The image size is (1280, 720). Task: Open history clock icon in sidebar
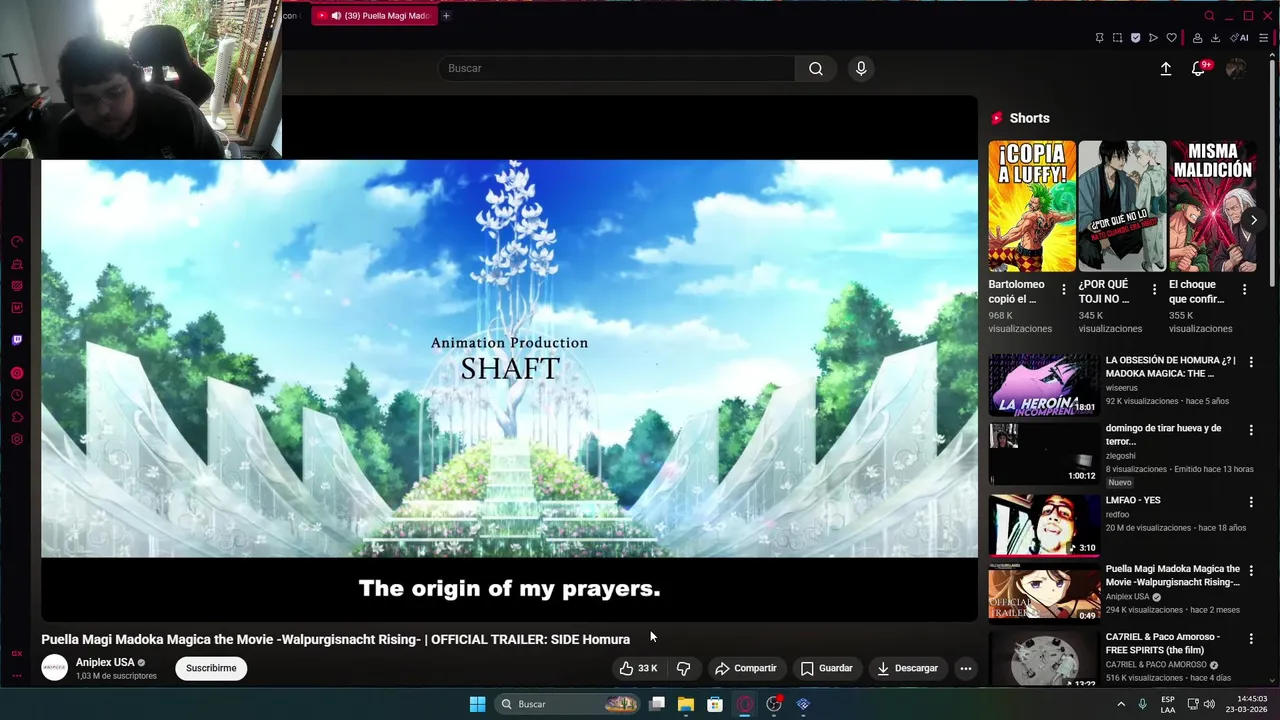17,395
